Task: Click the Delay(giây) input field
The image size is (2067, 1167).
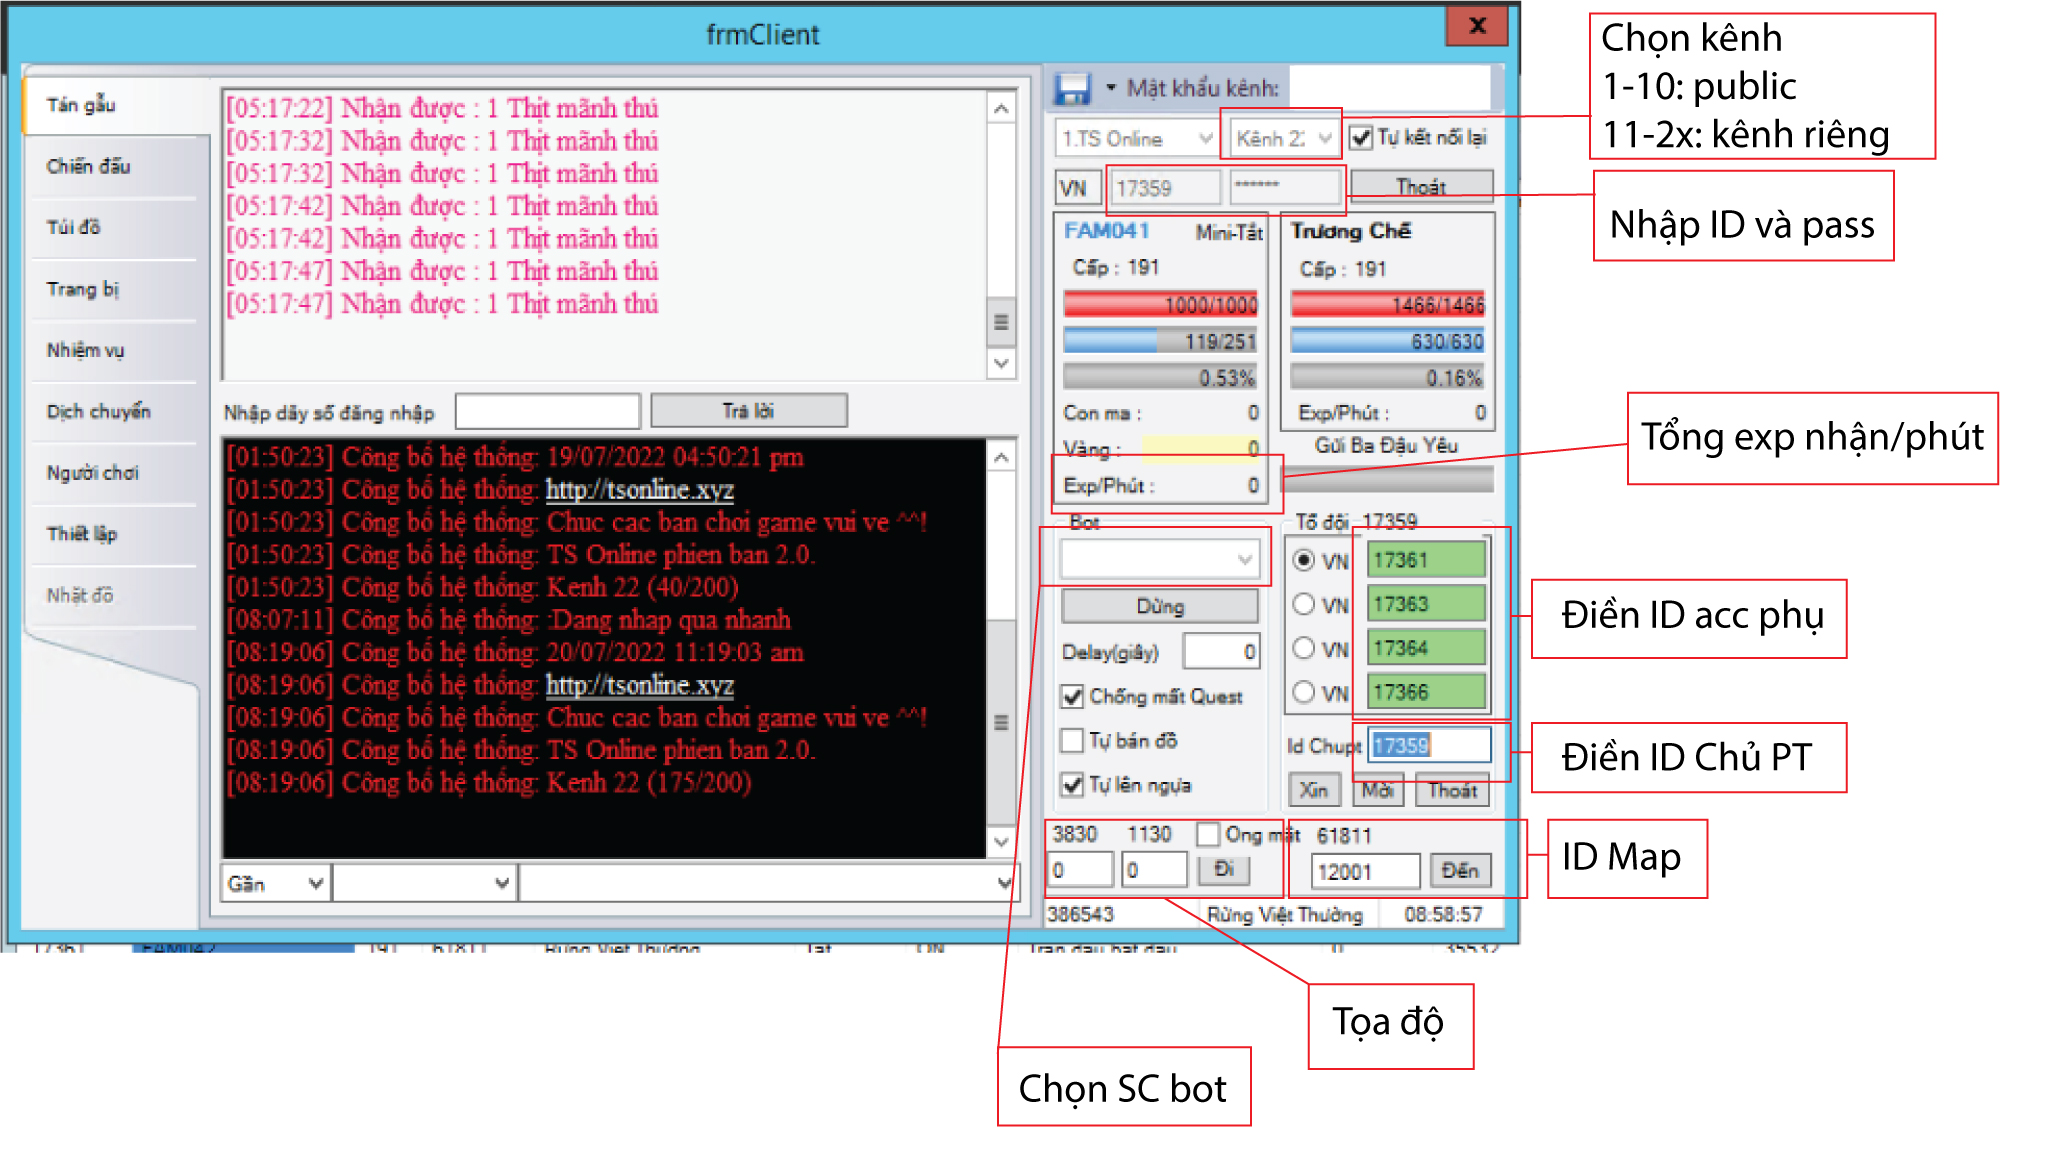Action: (x=1221, y=652)
